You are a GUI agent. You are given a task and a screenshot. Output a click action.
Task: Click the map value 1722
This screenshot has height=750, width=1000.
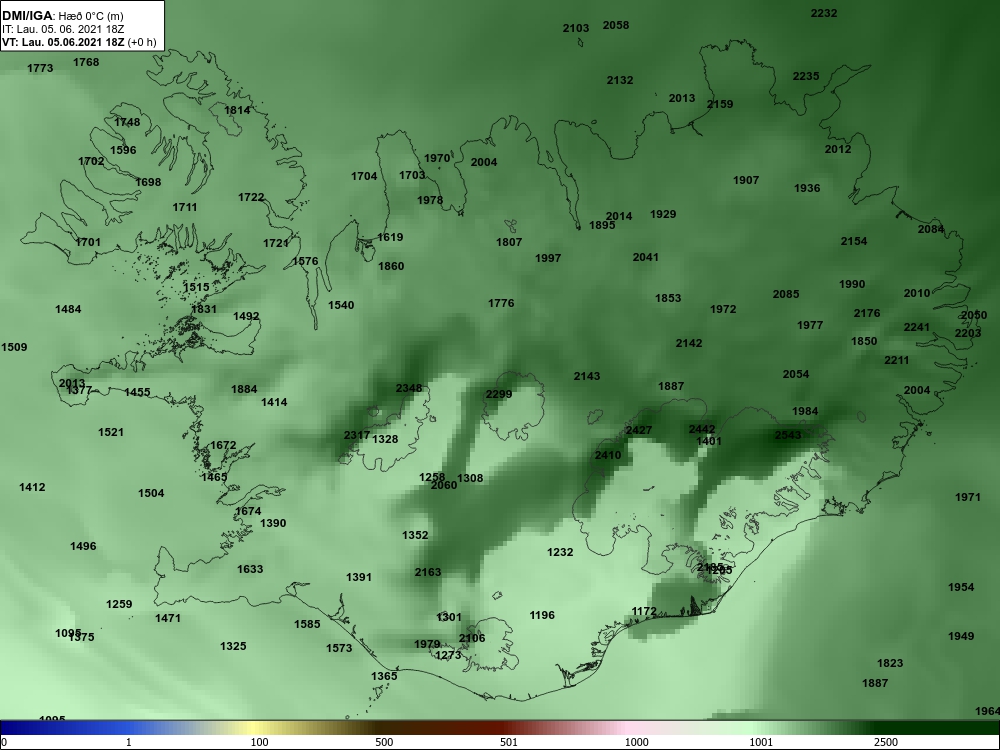(x=251, y=198)
